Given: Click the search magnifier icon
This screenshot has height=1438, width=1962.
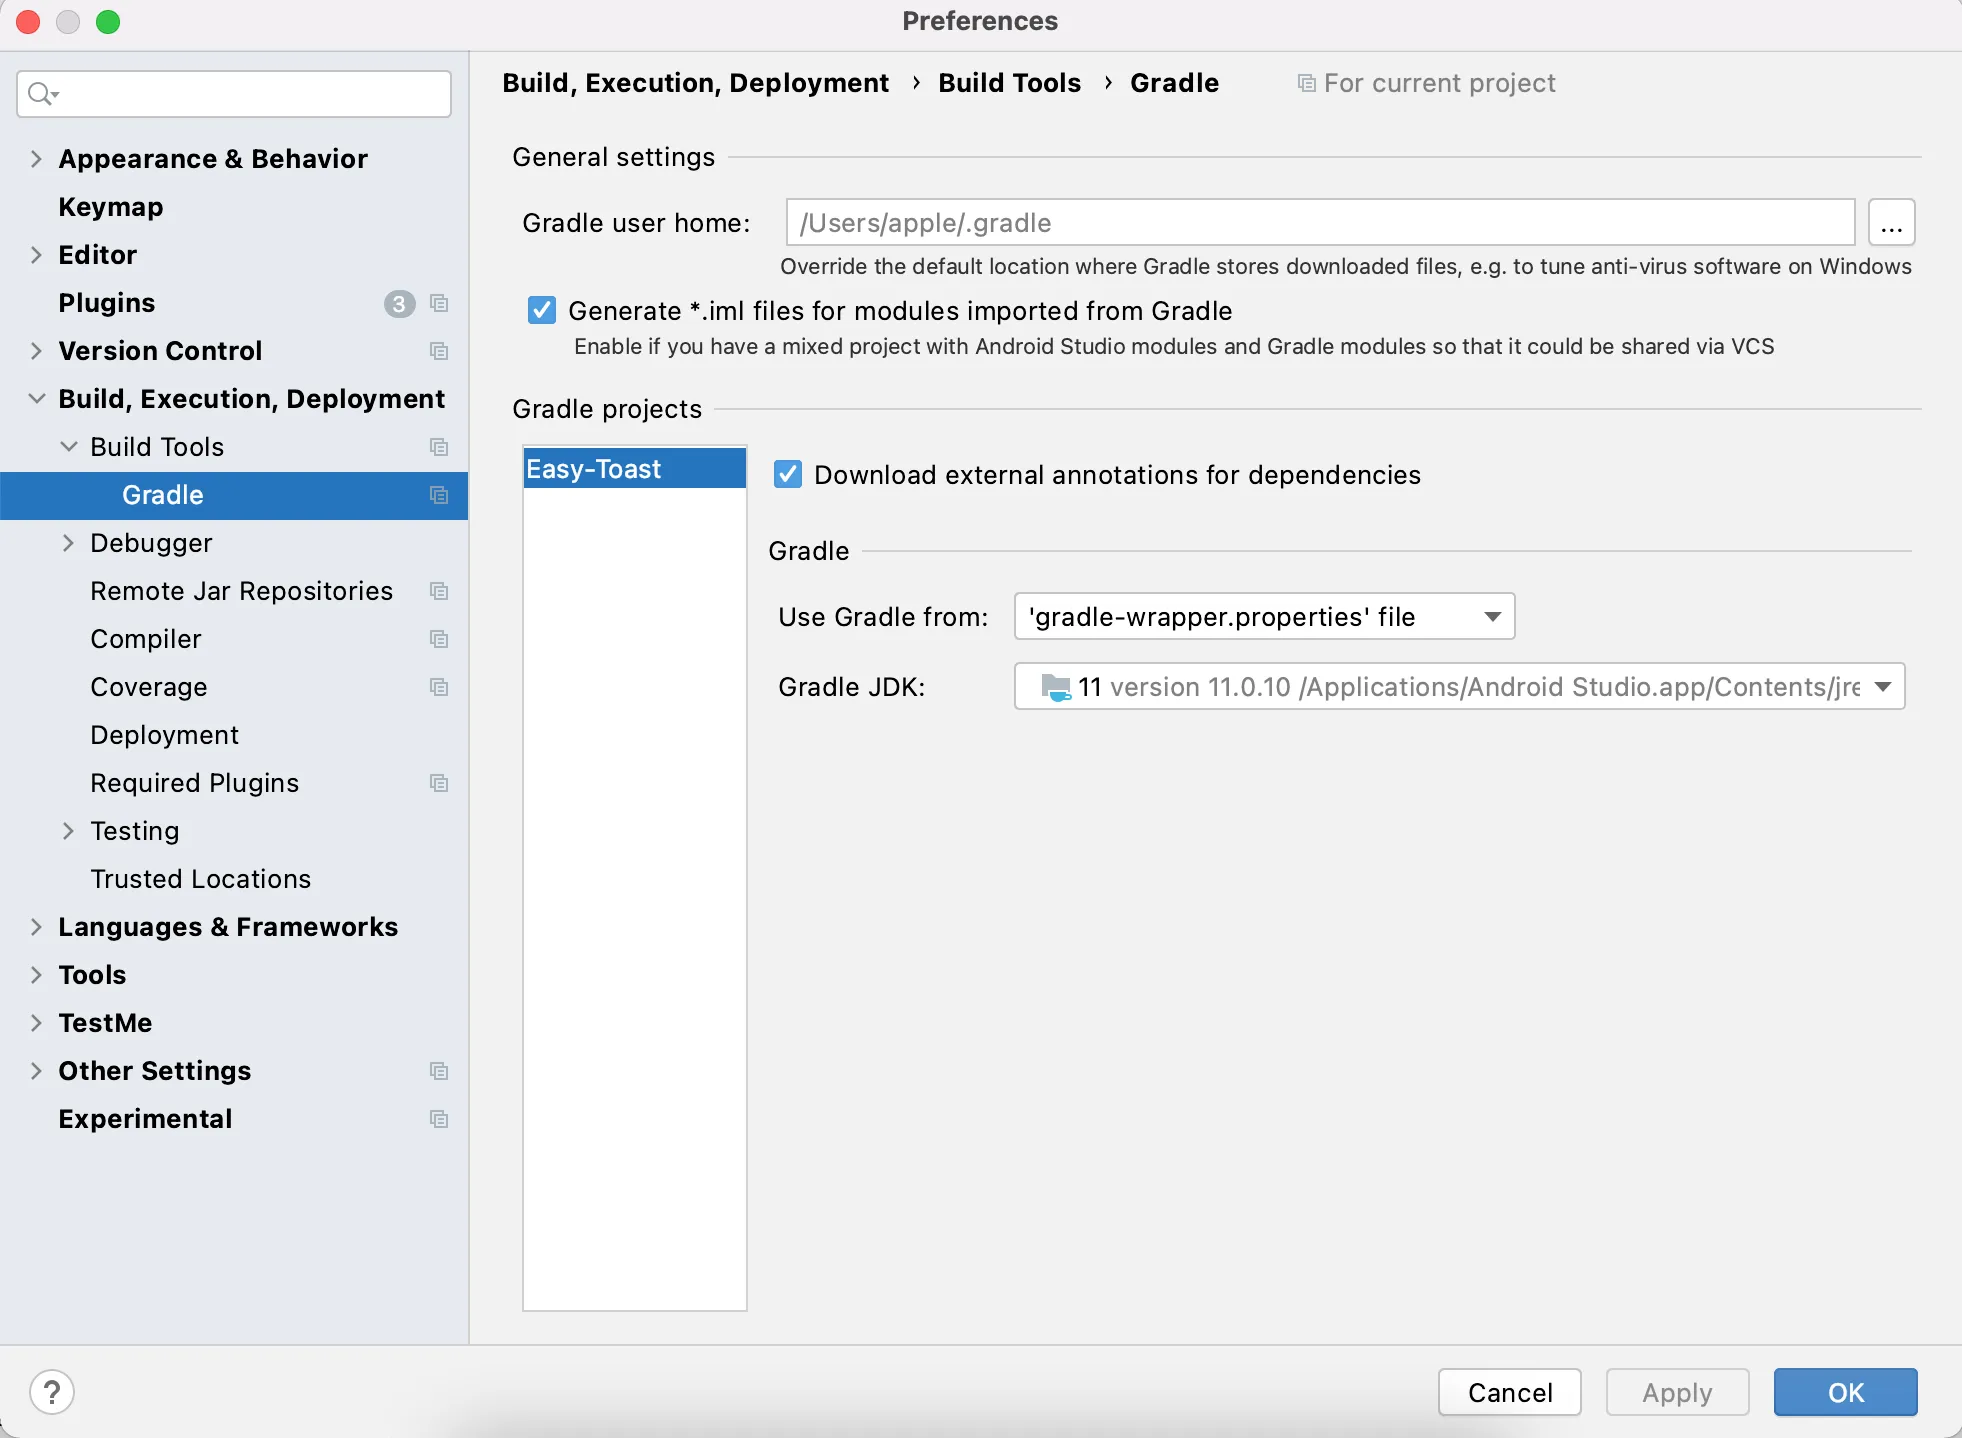Looking at the screenshot, I should (x=40, y=94).
